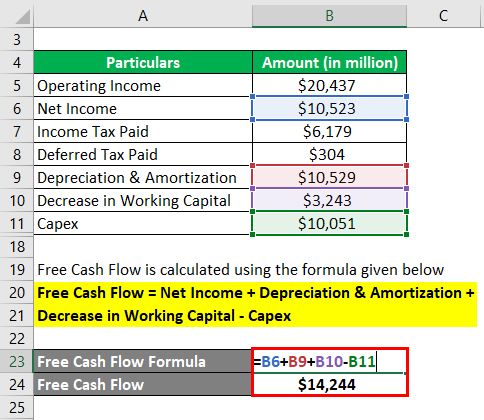This screenshot has height=420, width=484.
Task: Select row 8 header
Action: [x=17, y=154]
